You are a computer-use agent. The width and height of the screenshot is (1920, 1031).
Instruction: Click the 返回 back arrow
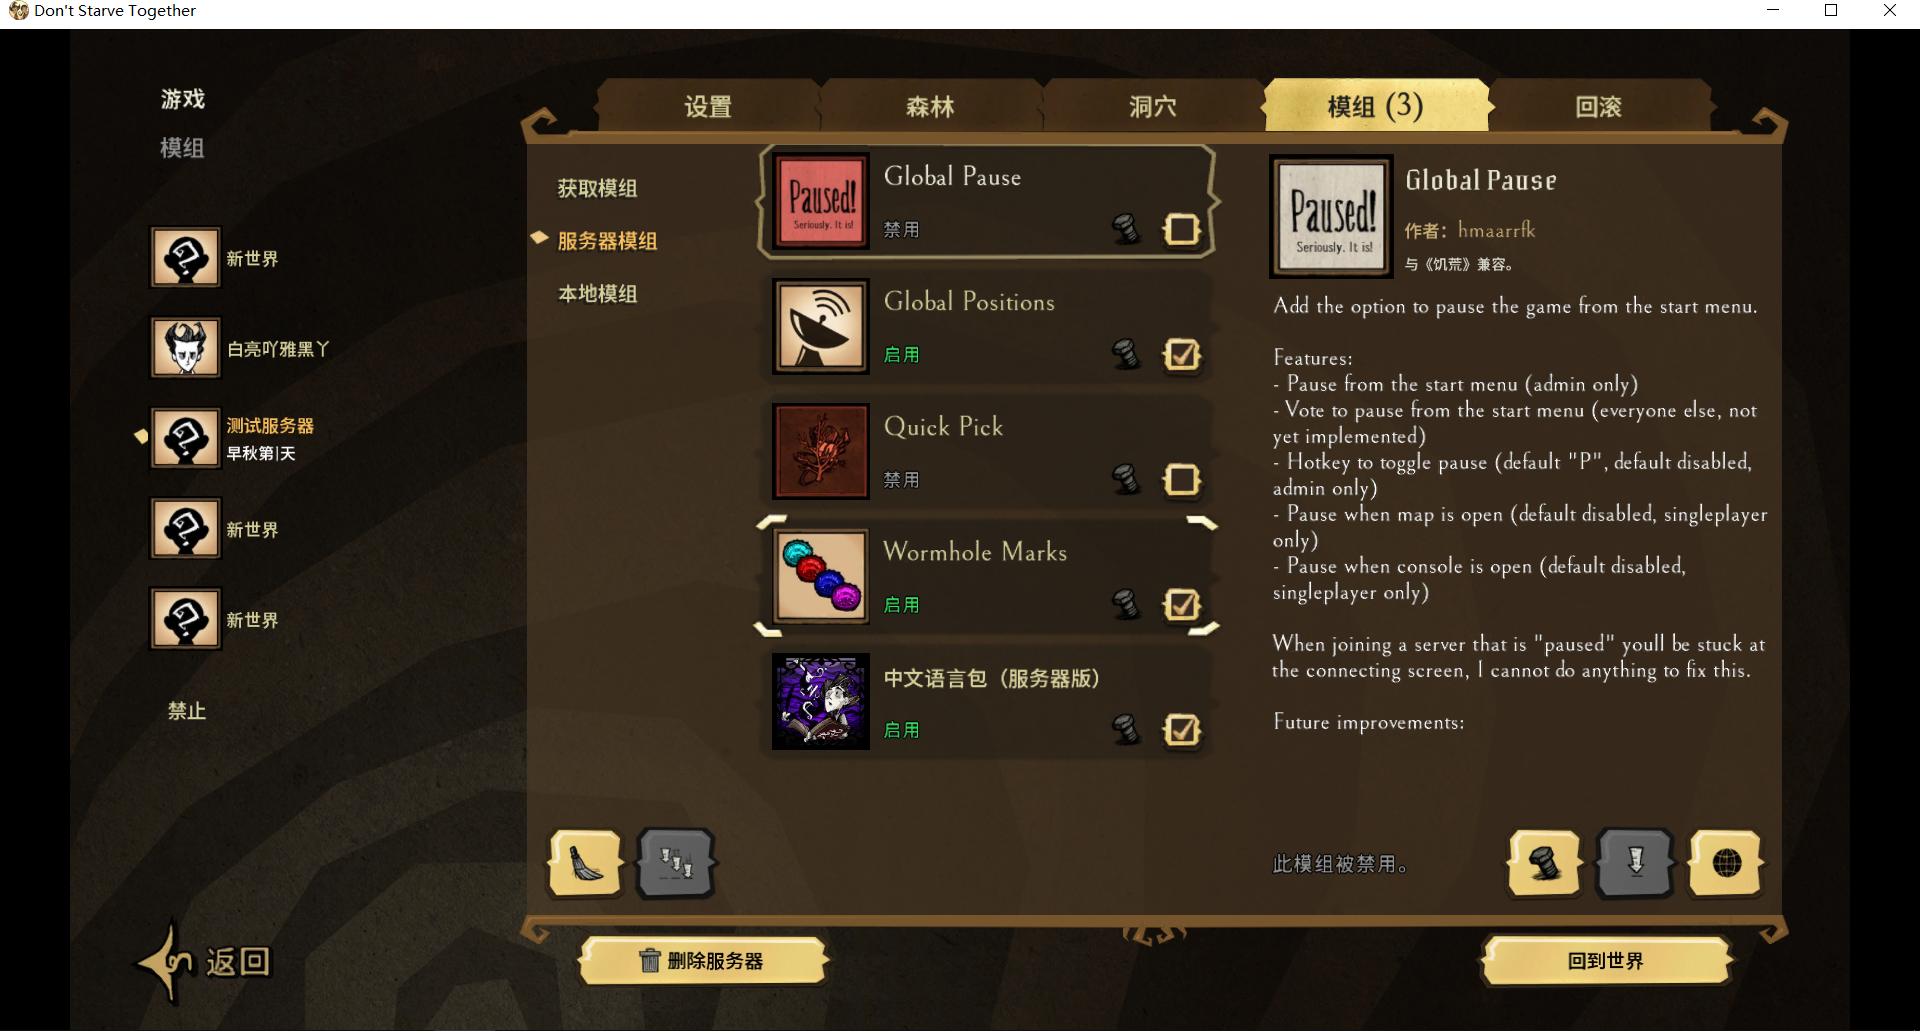point(205,961)
